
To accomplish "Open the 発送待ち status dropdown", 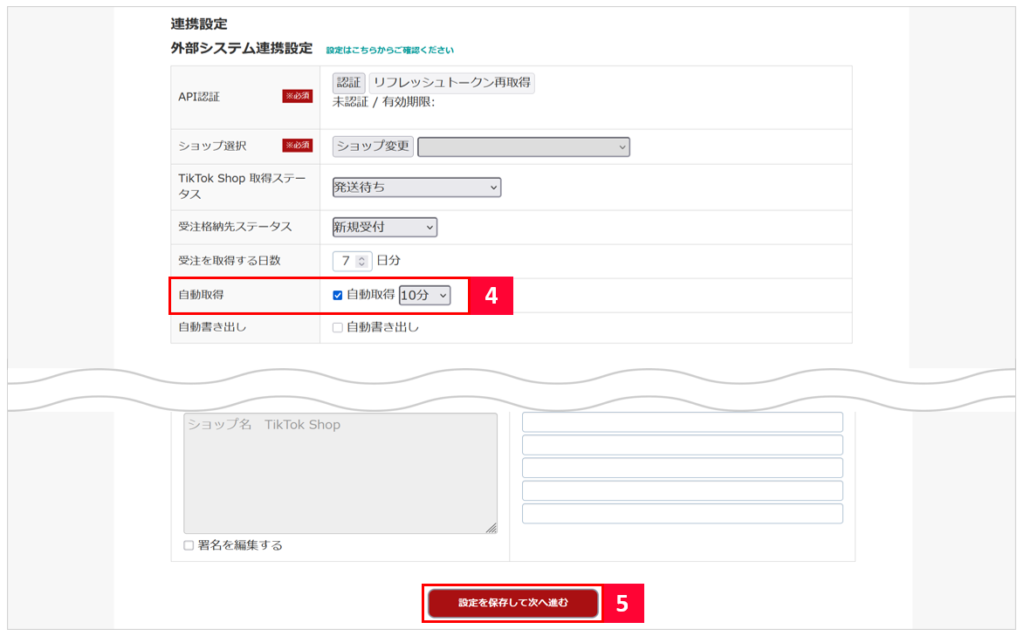I will 416,187.
